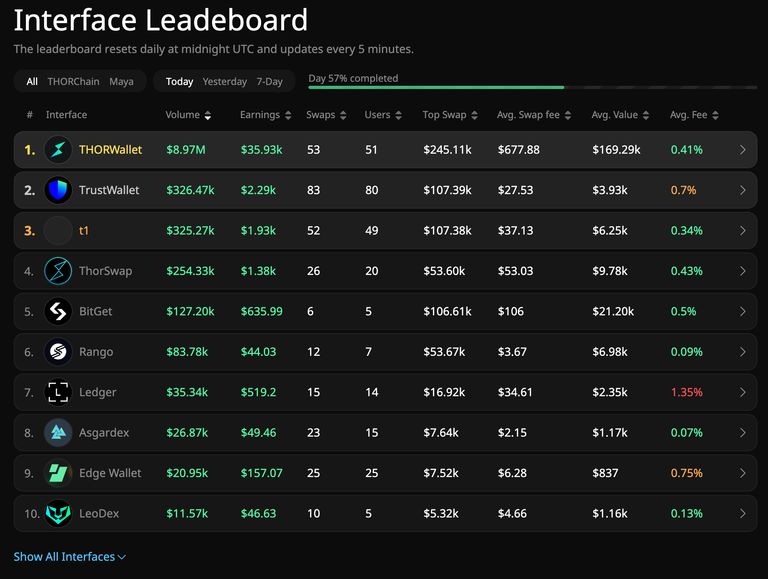This screenshot has width=768, height=579.
Task: Sort by Swaps using its sort arrows
Action: click(343, 115)
